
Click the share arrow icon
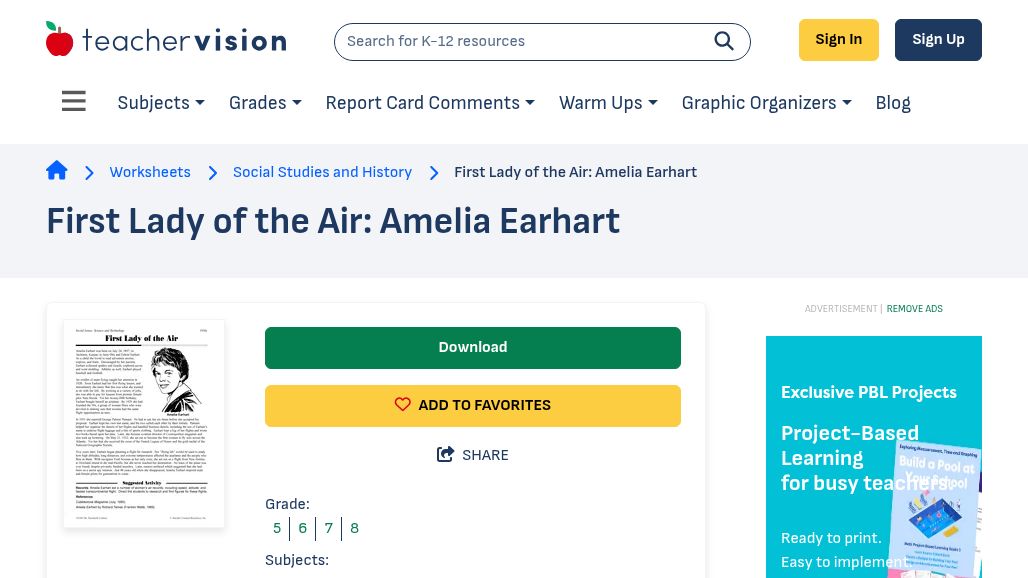point(446,455)
